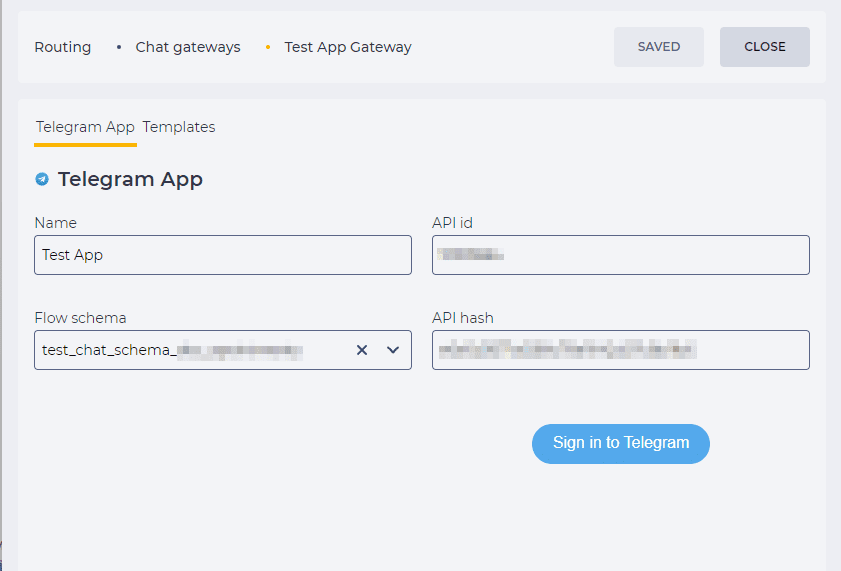This screenshot has width=841, height=571.
Task: Click Sign in to Telegram button
Action: 621,444
